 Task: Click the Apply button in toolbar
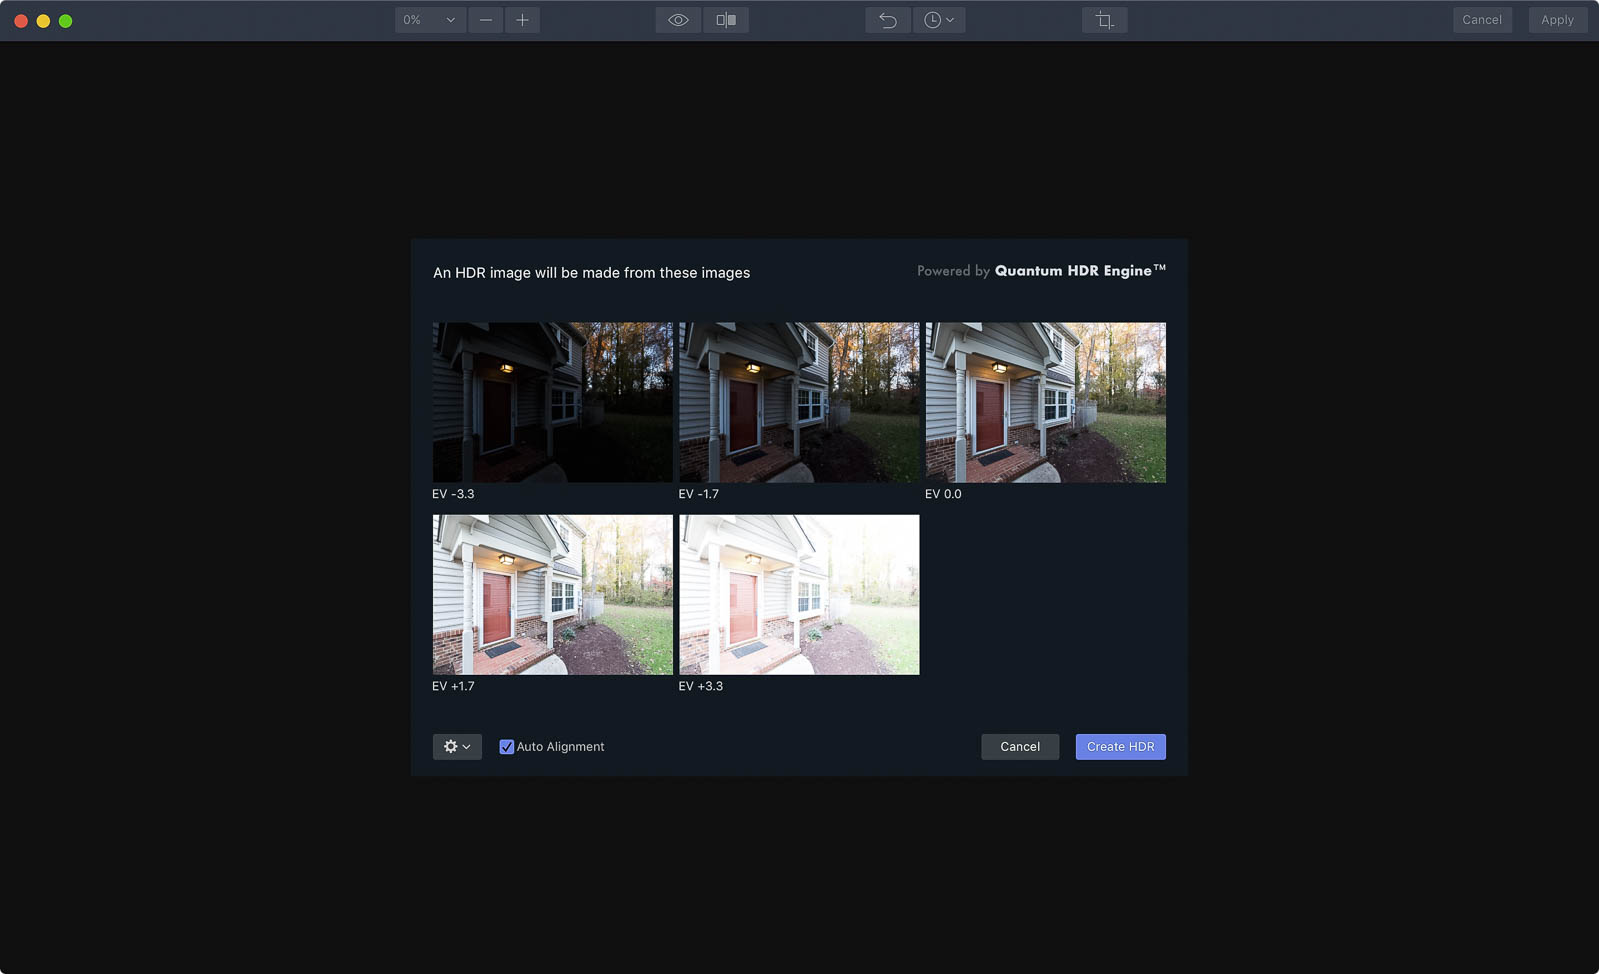tap(1556, 20)
